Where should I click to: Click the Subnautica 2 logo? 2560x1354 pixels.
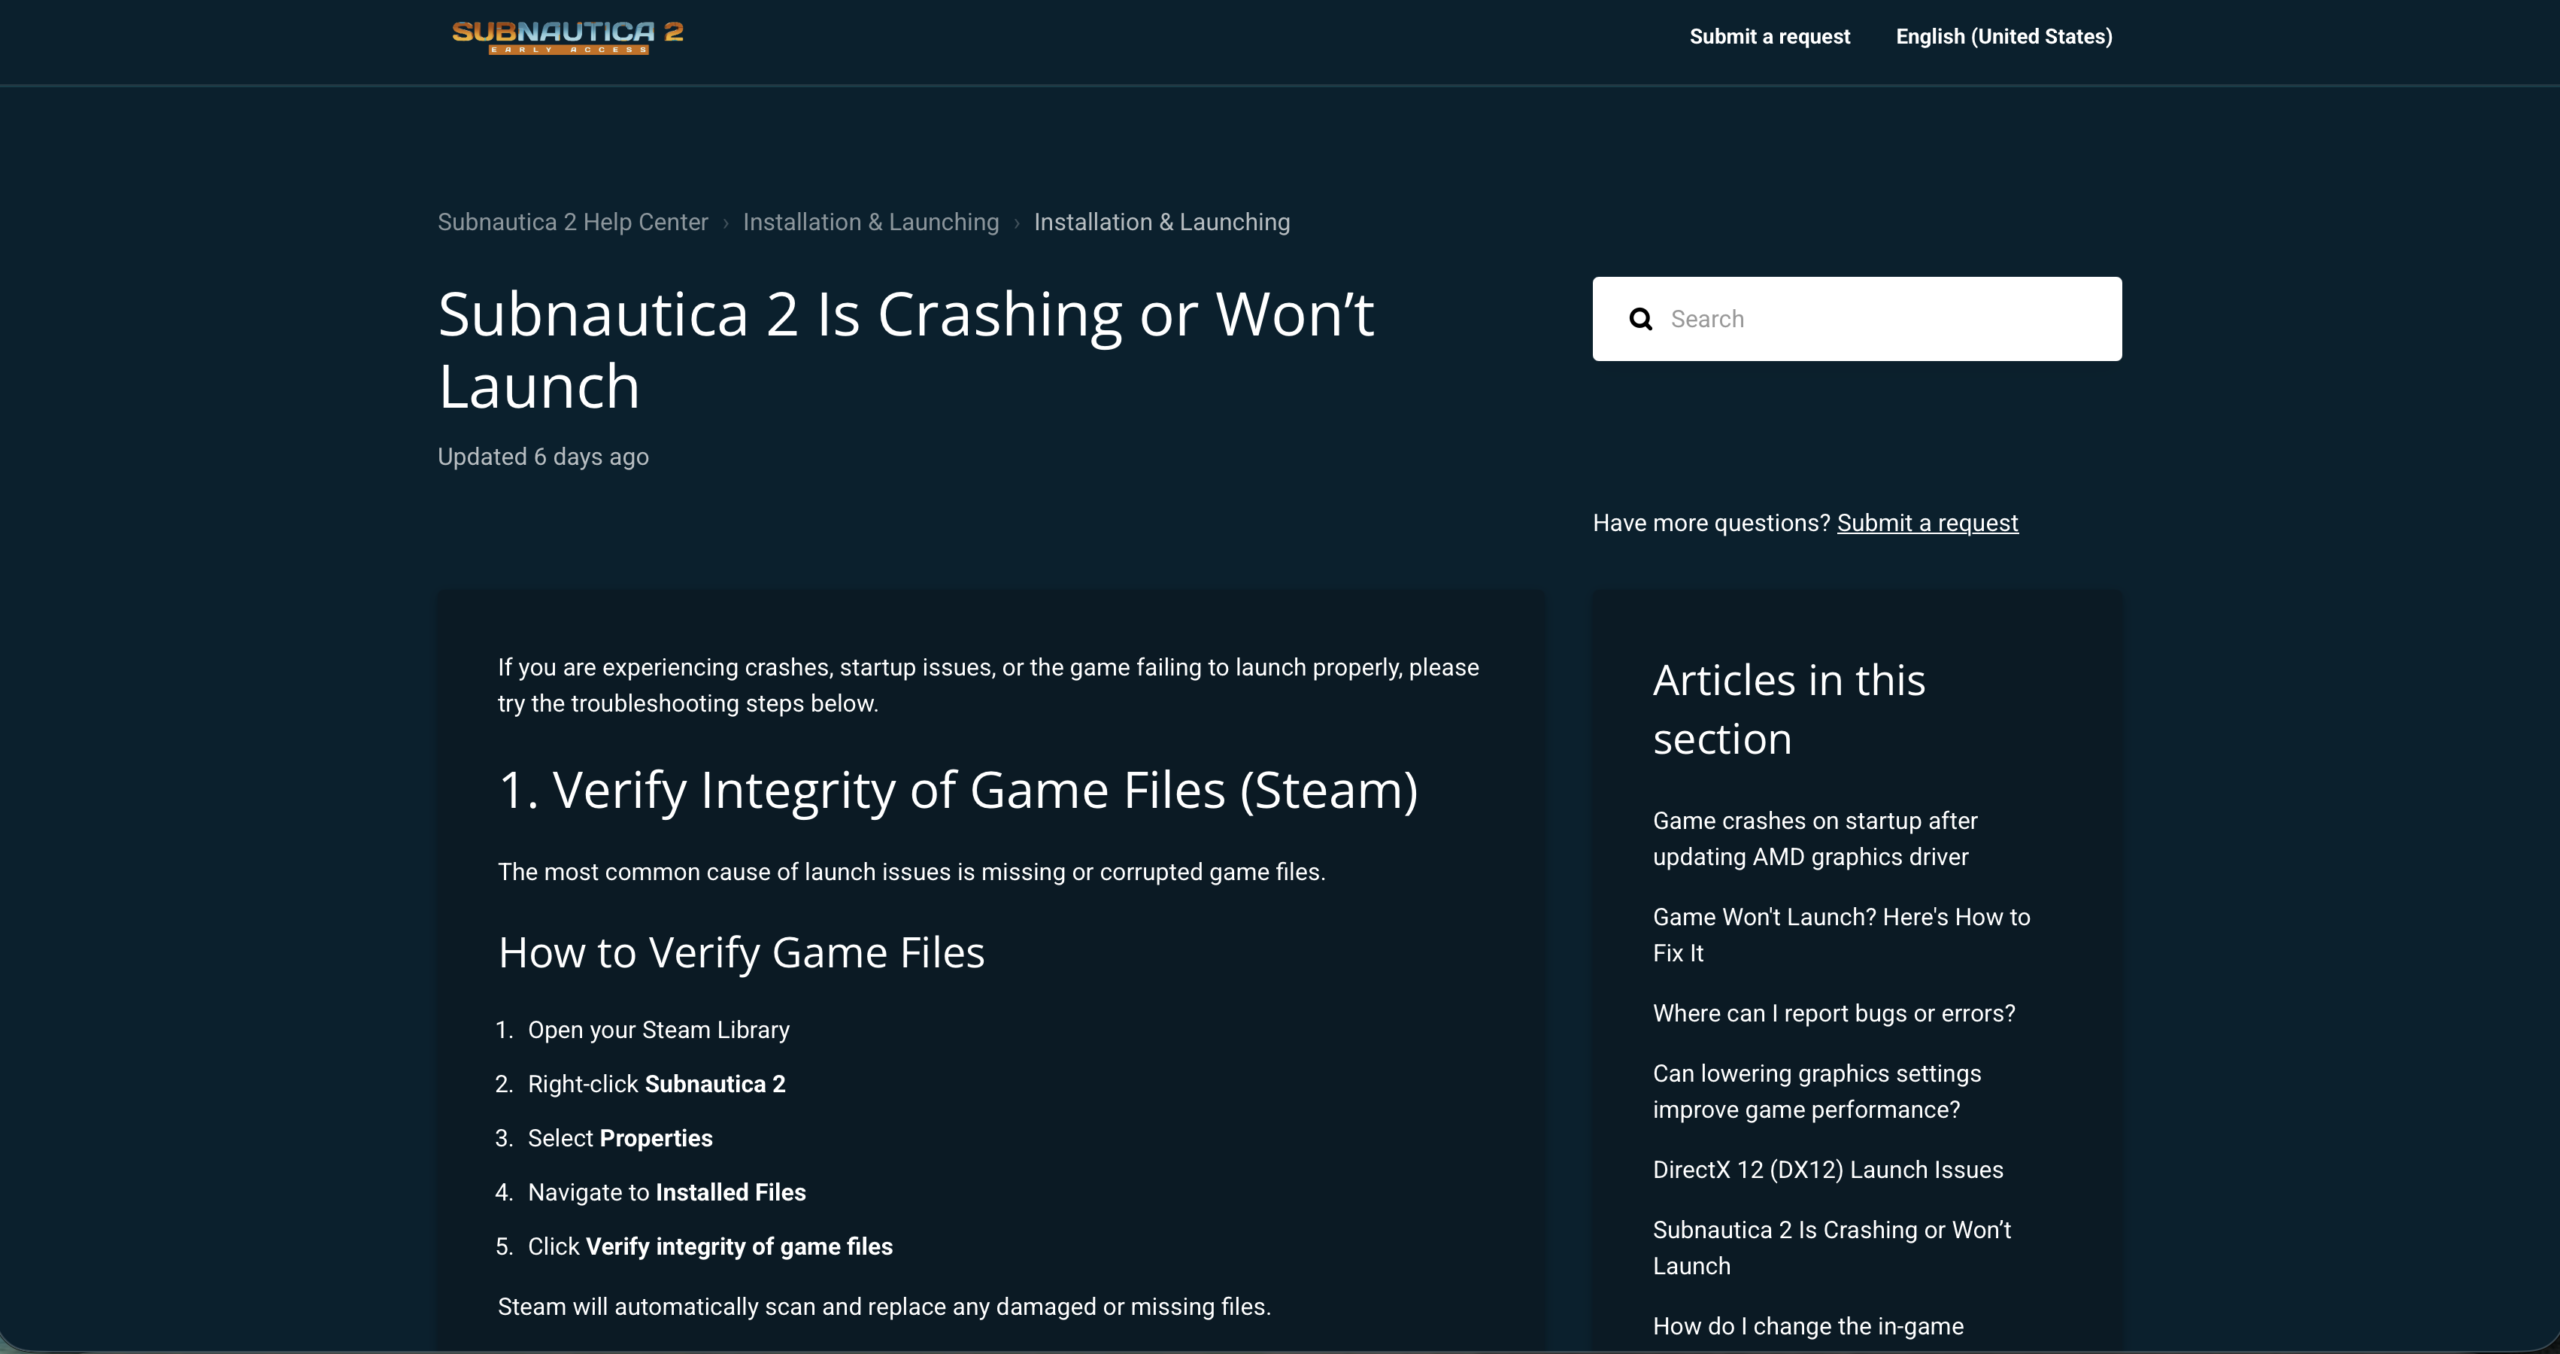pos(567,37)
